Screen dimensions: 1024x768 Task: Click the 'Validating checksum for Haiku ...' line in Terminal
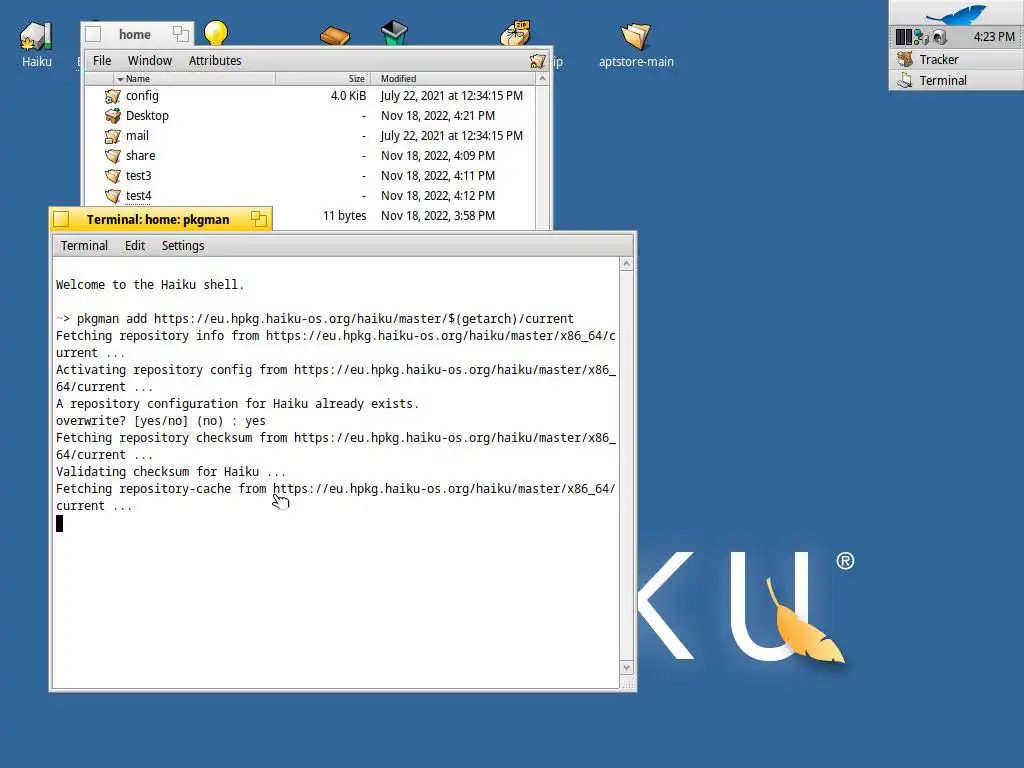[x=170, y=472]
